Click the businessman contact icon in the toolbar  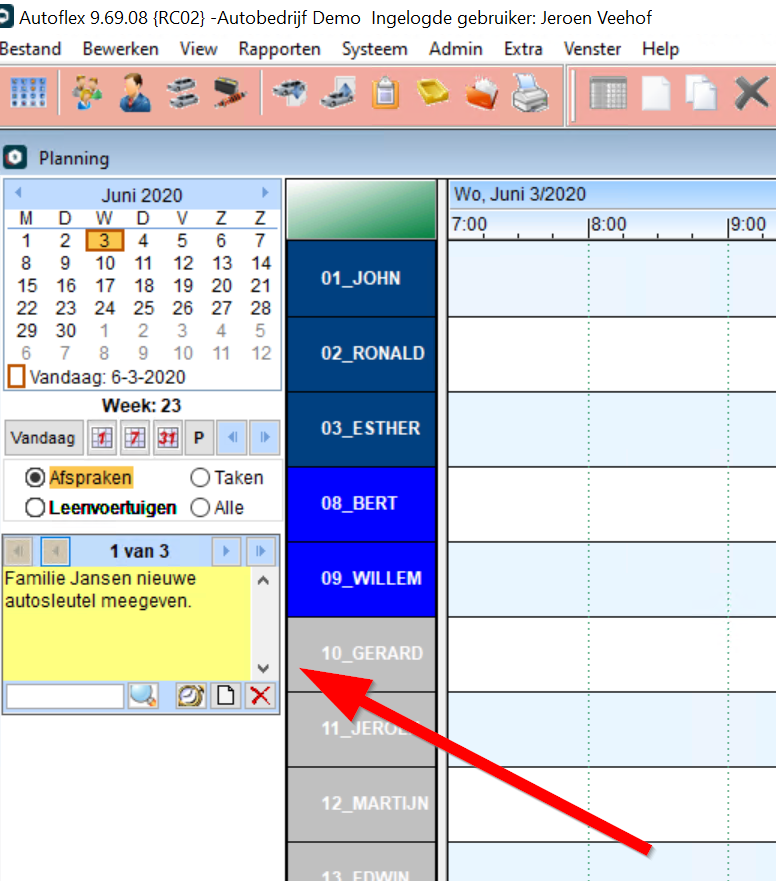click(135, 93)
